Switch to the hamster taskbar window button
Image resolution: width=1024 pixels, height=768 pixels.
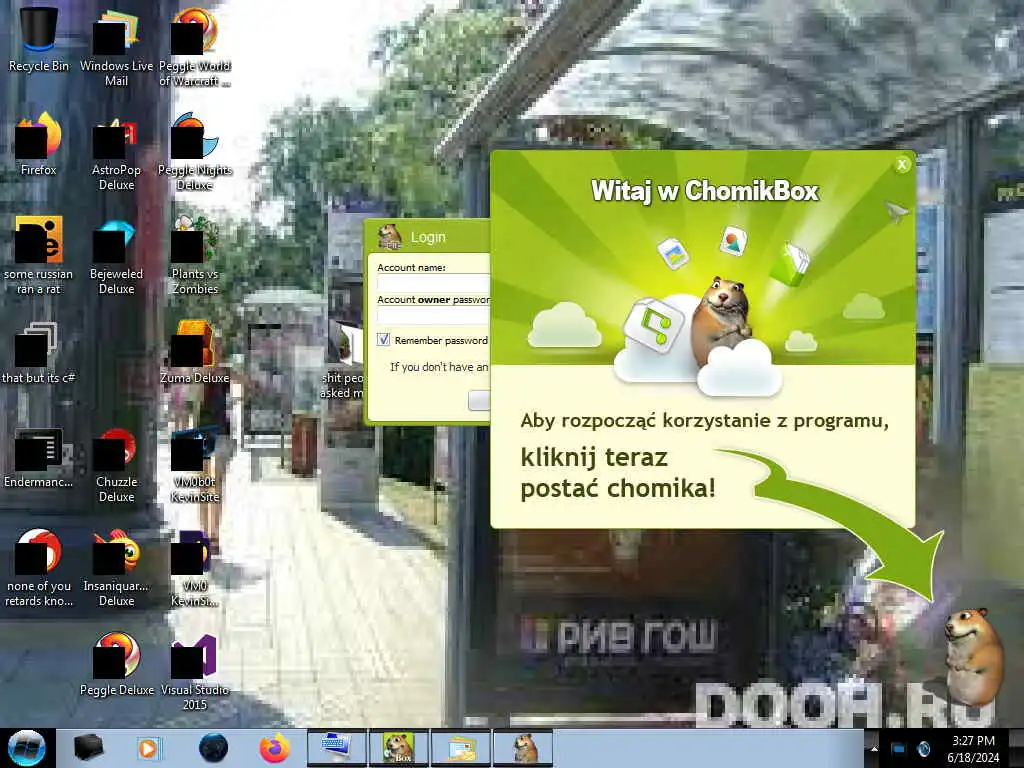522,748
